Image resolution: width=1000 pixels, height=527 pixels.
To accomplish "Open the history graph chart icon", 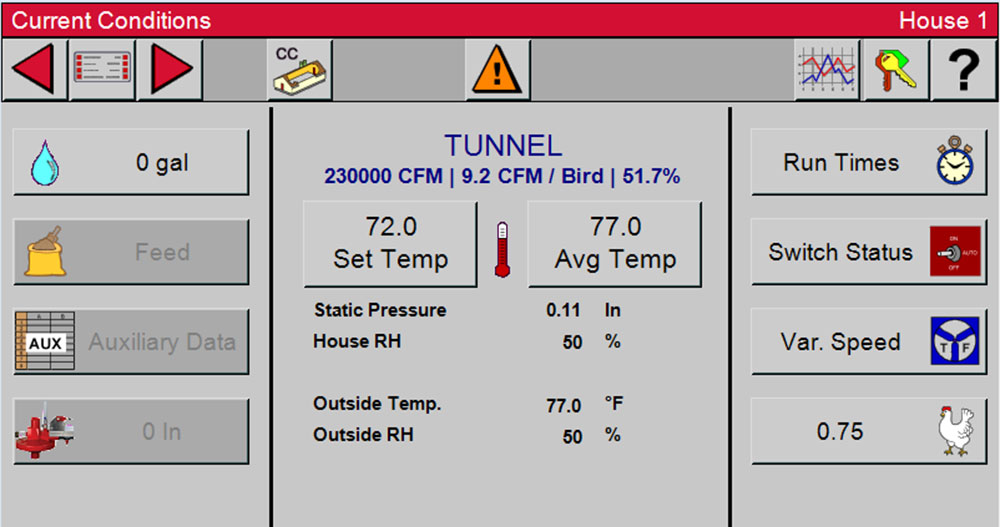I will (827, 70).
